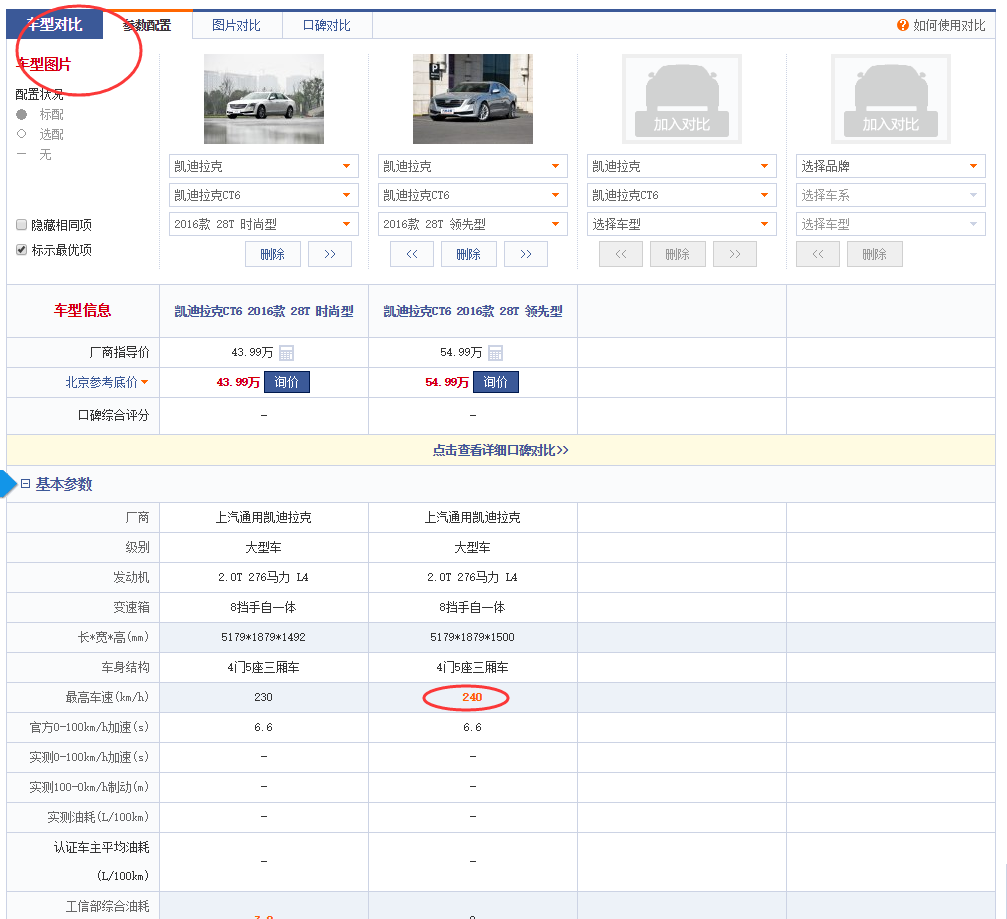The width and height of the screenshot is (1007, 919).
Task: Expand the 选择车型 dropdown in third column
Action: [x=681, y=224]
